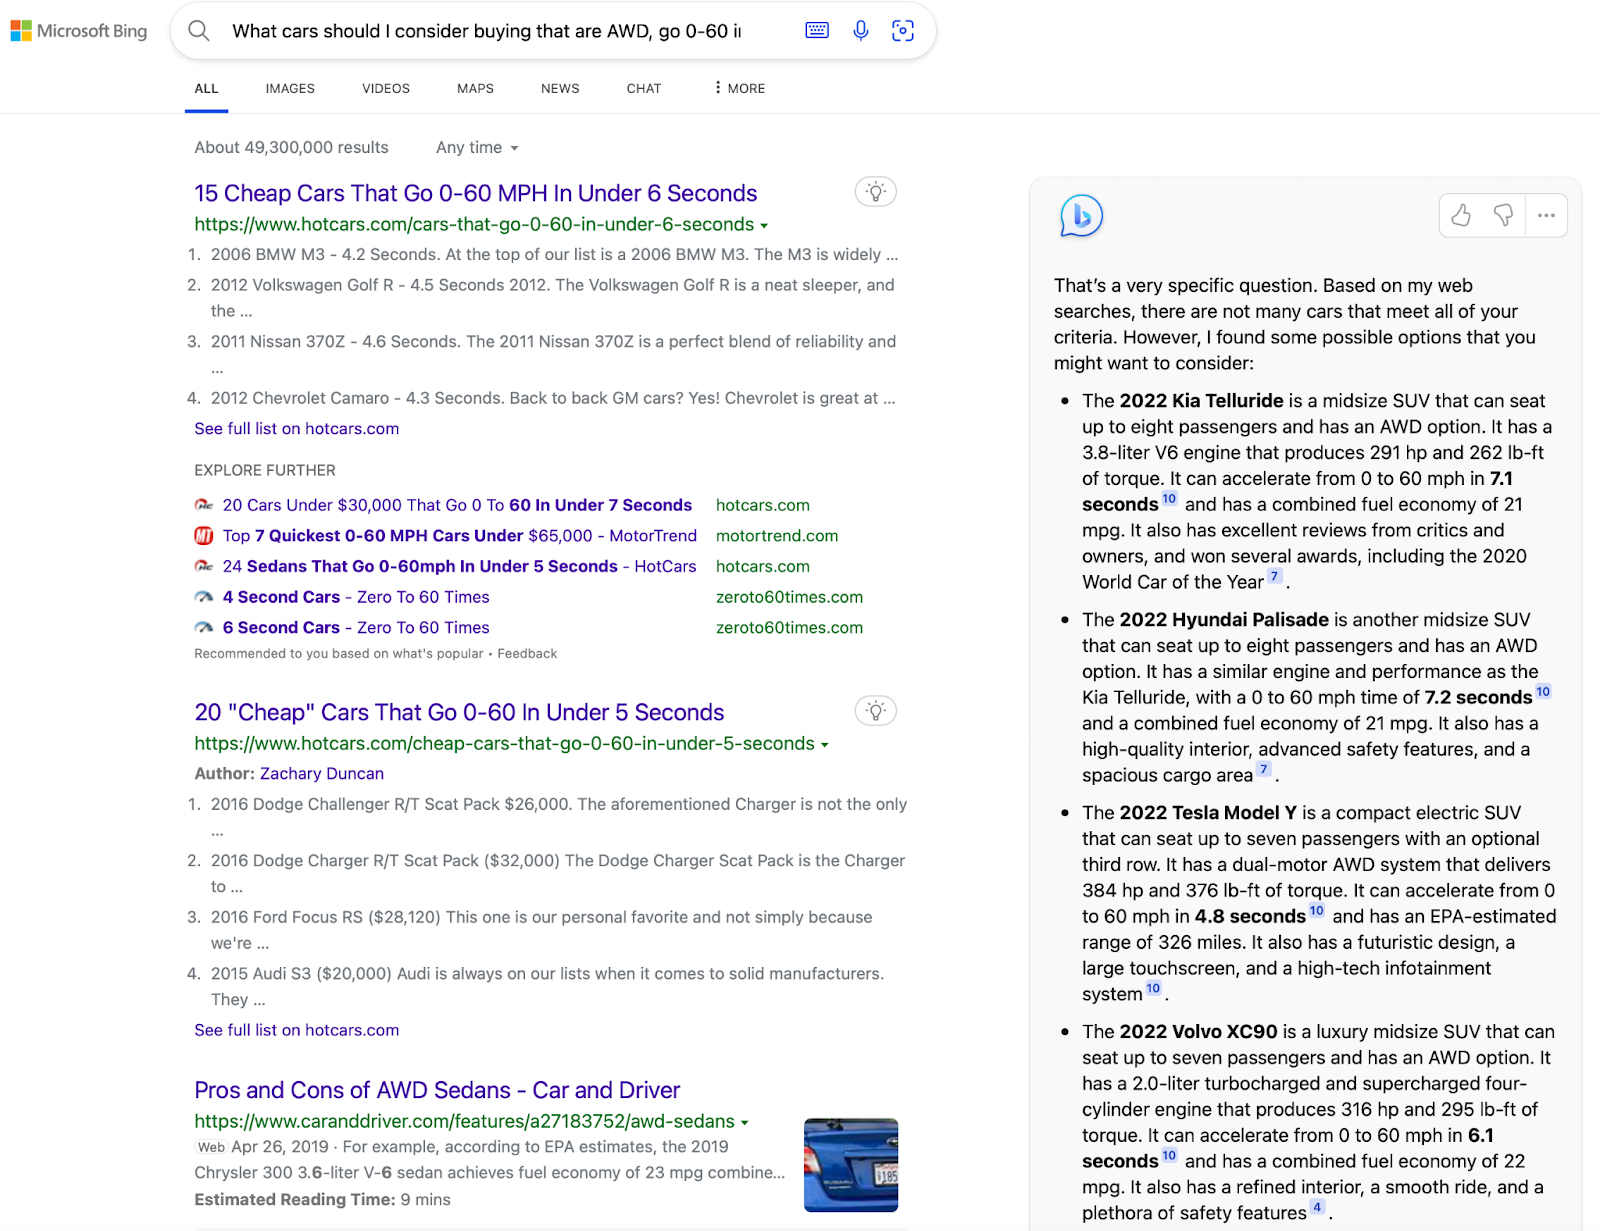The height and width of the screenshot is (1231, 1600).
Task: Click the Feedback link under Explore Further
Action: 527,653
